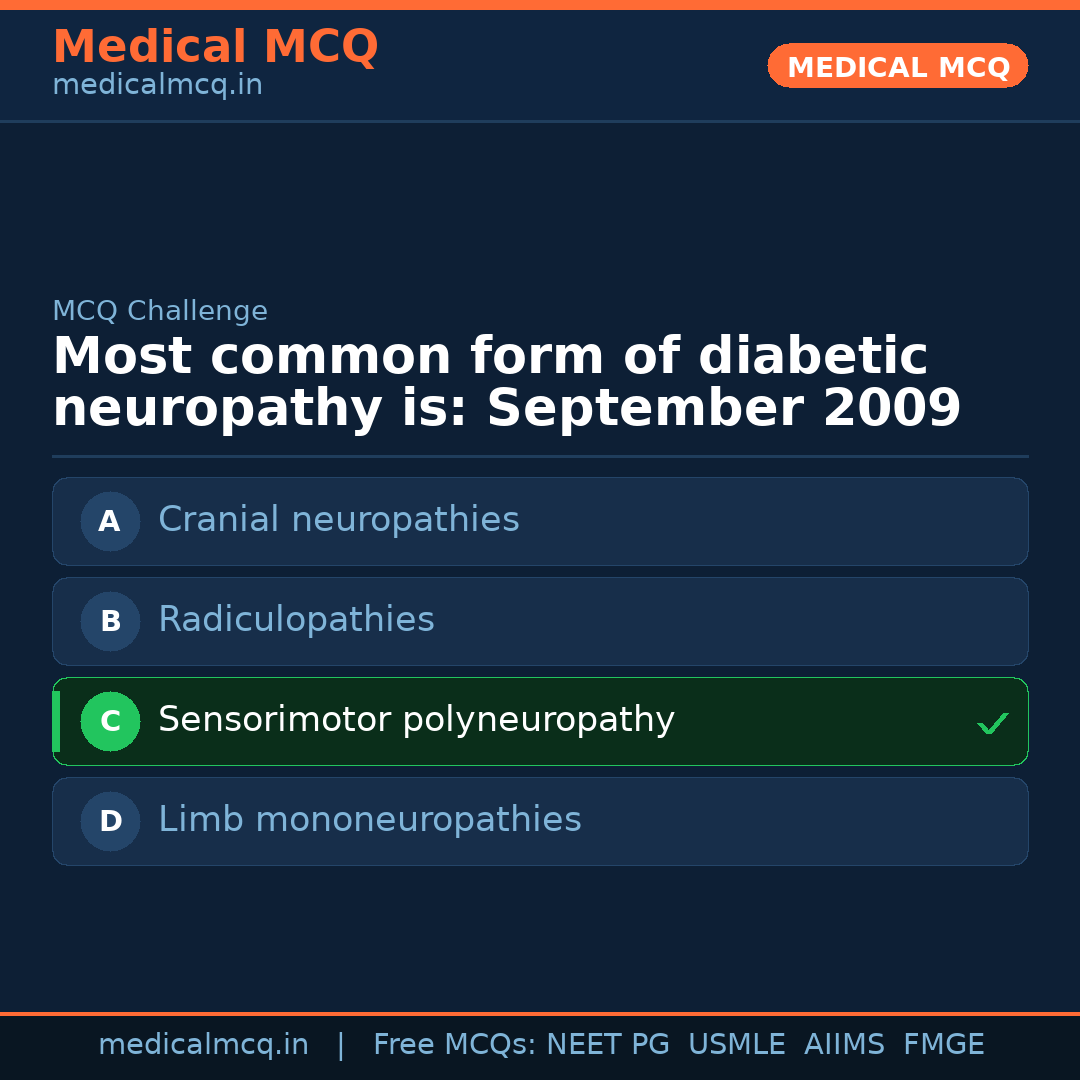Click the Free MCQs footer label
The height and width of the screenshot is (1080, 1080).
454,1045
